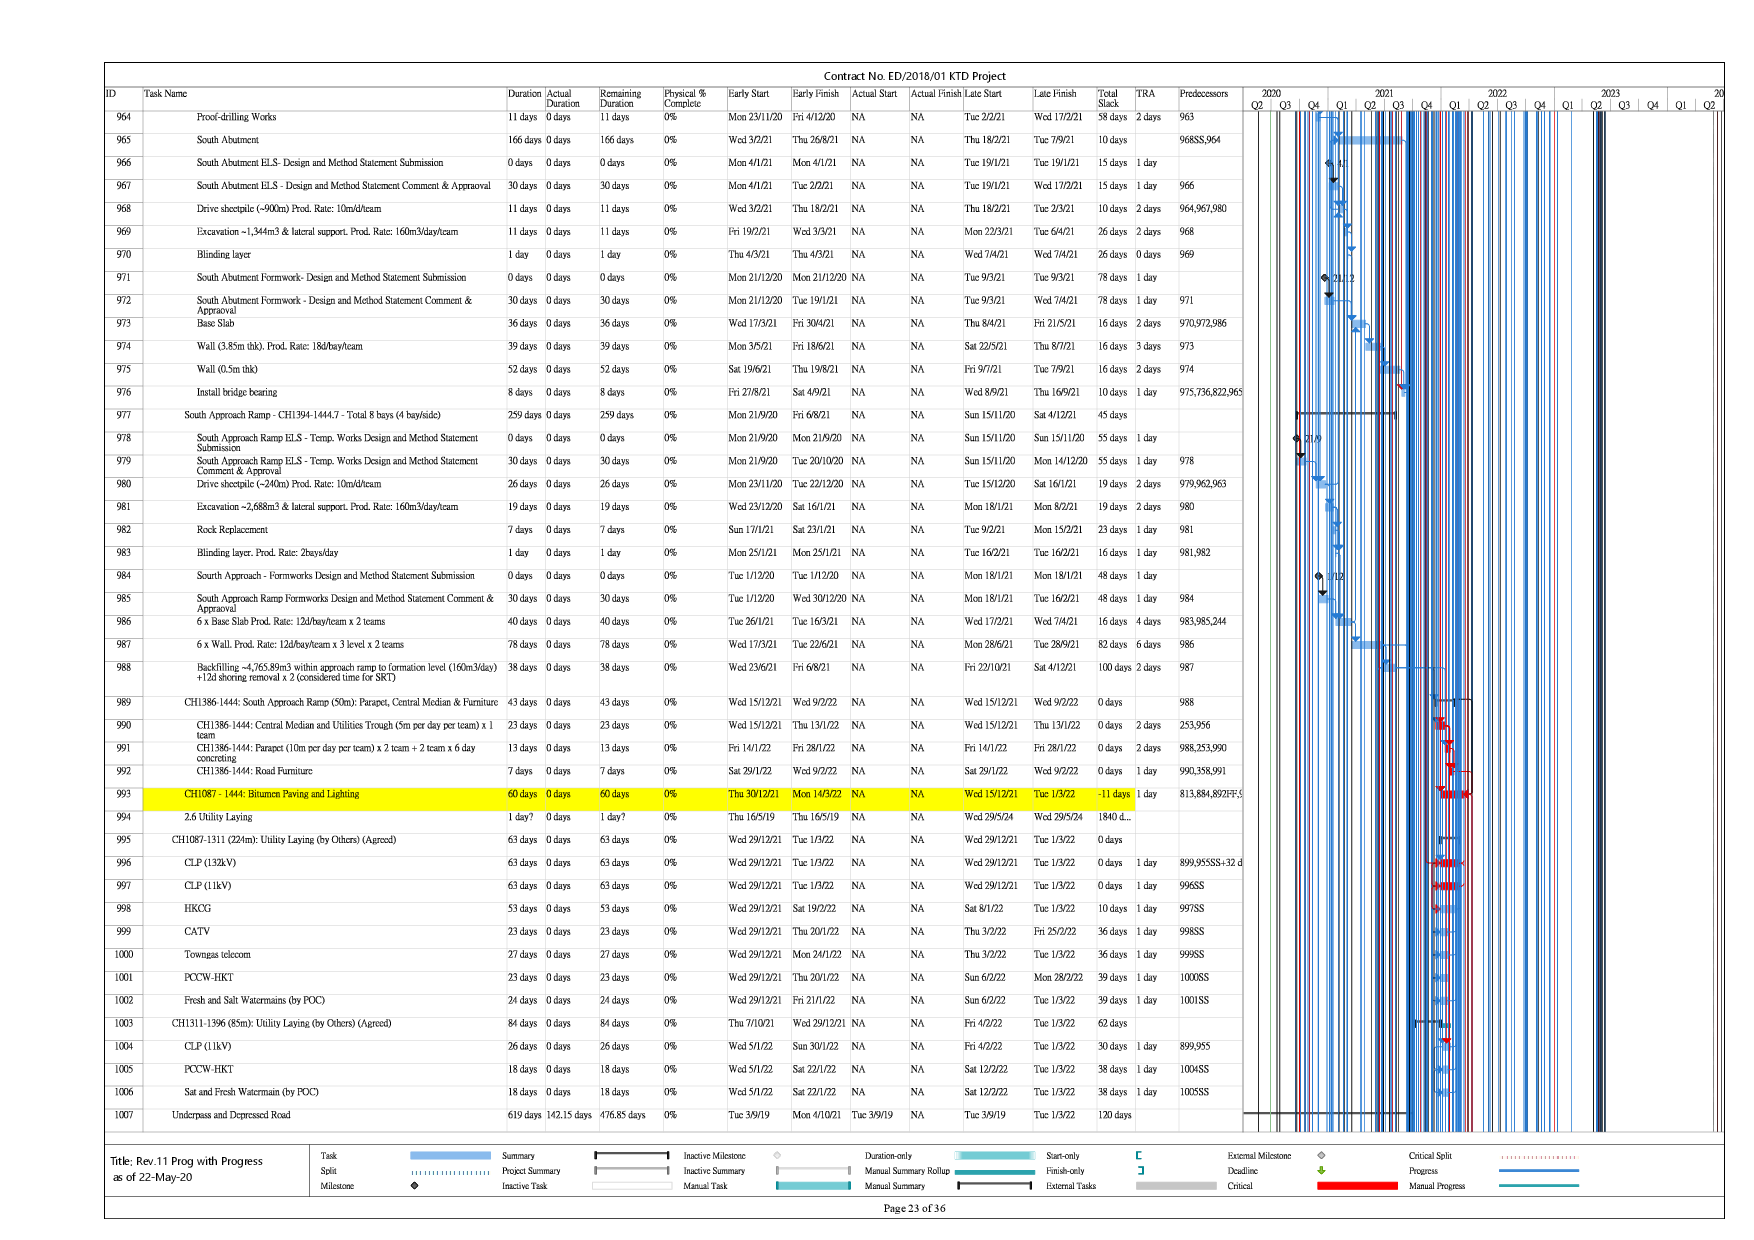Image resolution: width=1754 pixels, height=1240 pixels.
Task: Select the 21/9 milestone diamond in Gantt chart
Action: pyautogui.click(x=1297, y=438)
